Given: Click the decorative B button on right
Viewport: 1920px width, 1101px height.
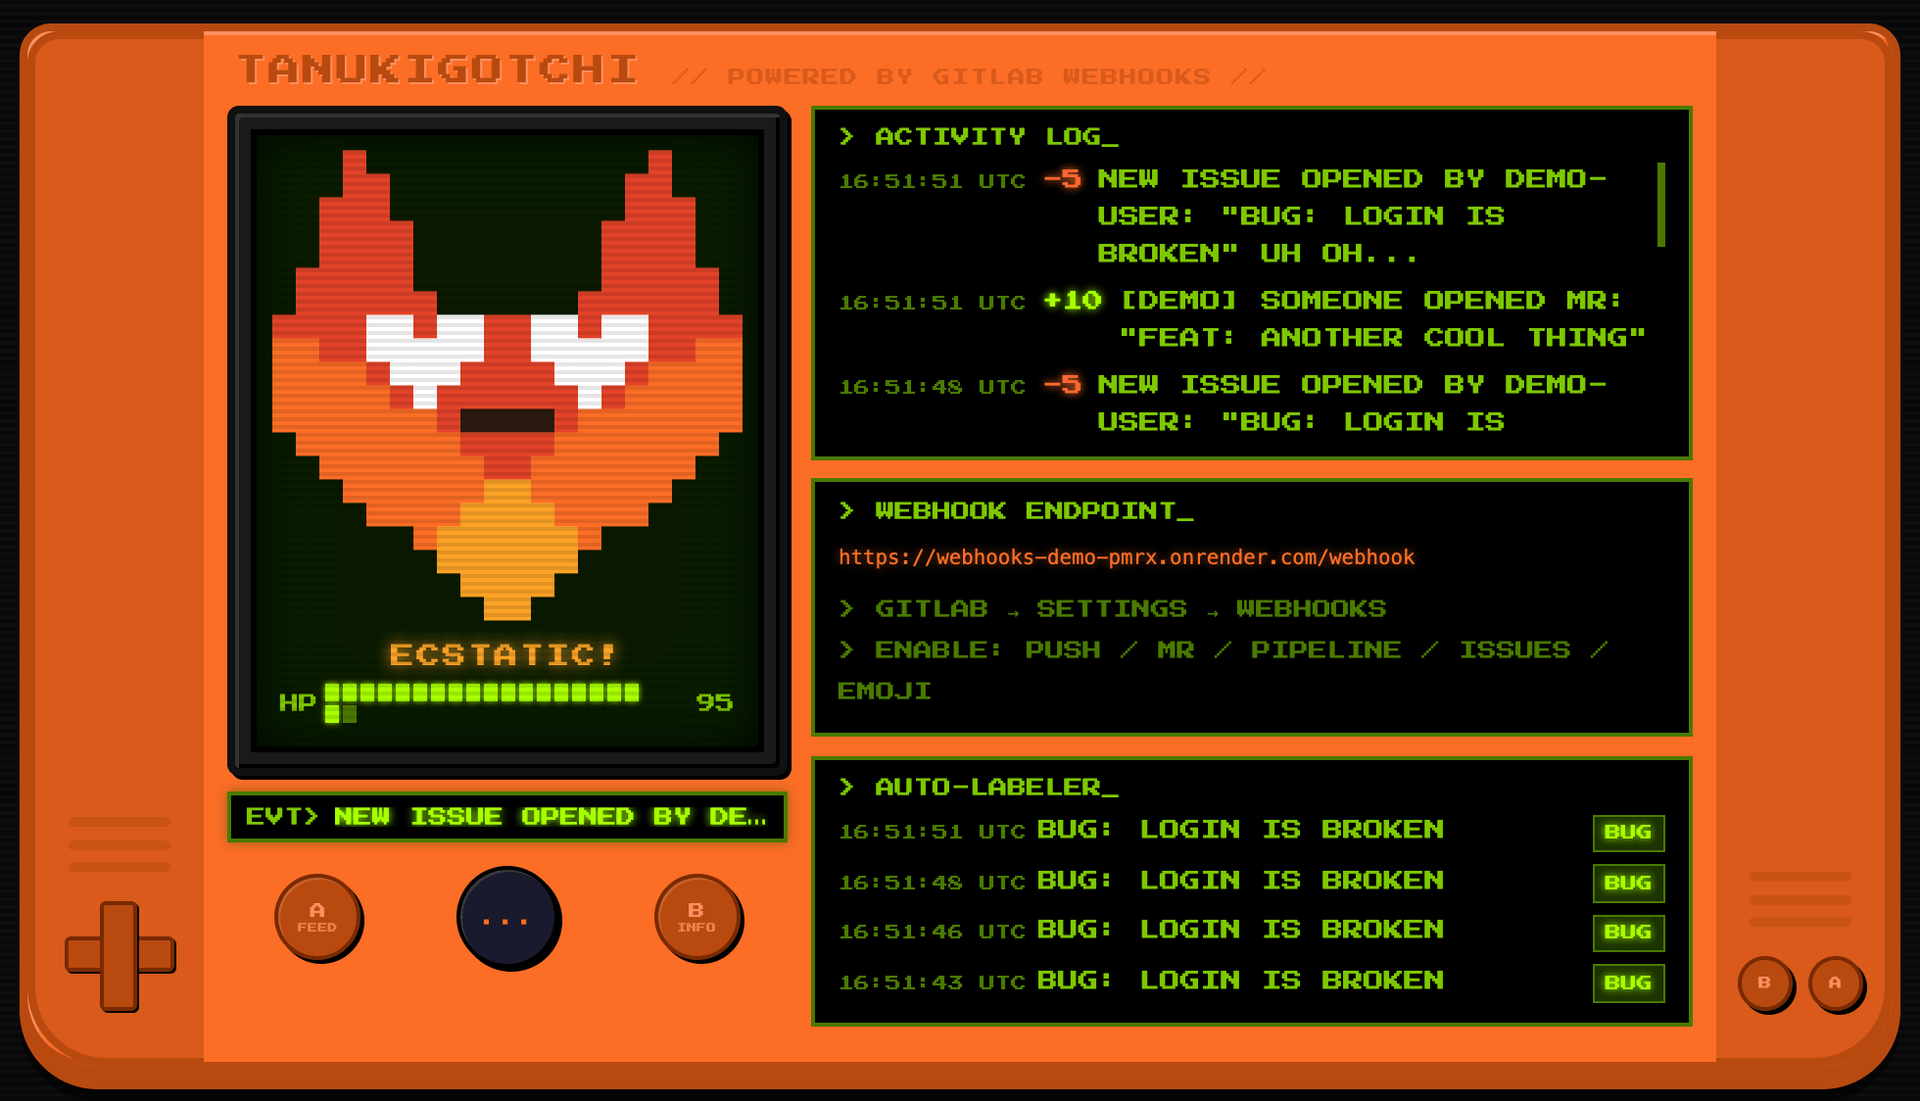Looking at the screenshot, I should coord(1765,983).
